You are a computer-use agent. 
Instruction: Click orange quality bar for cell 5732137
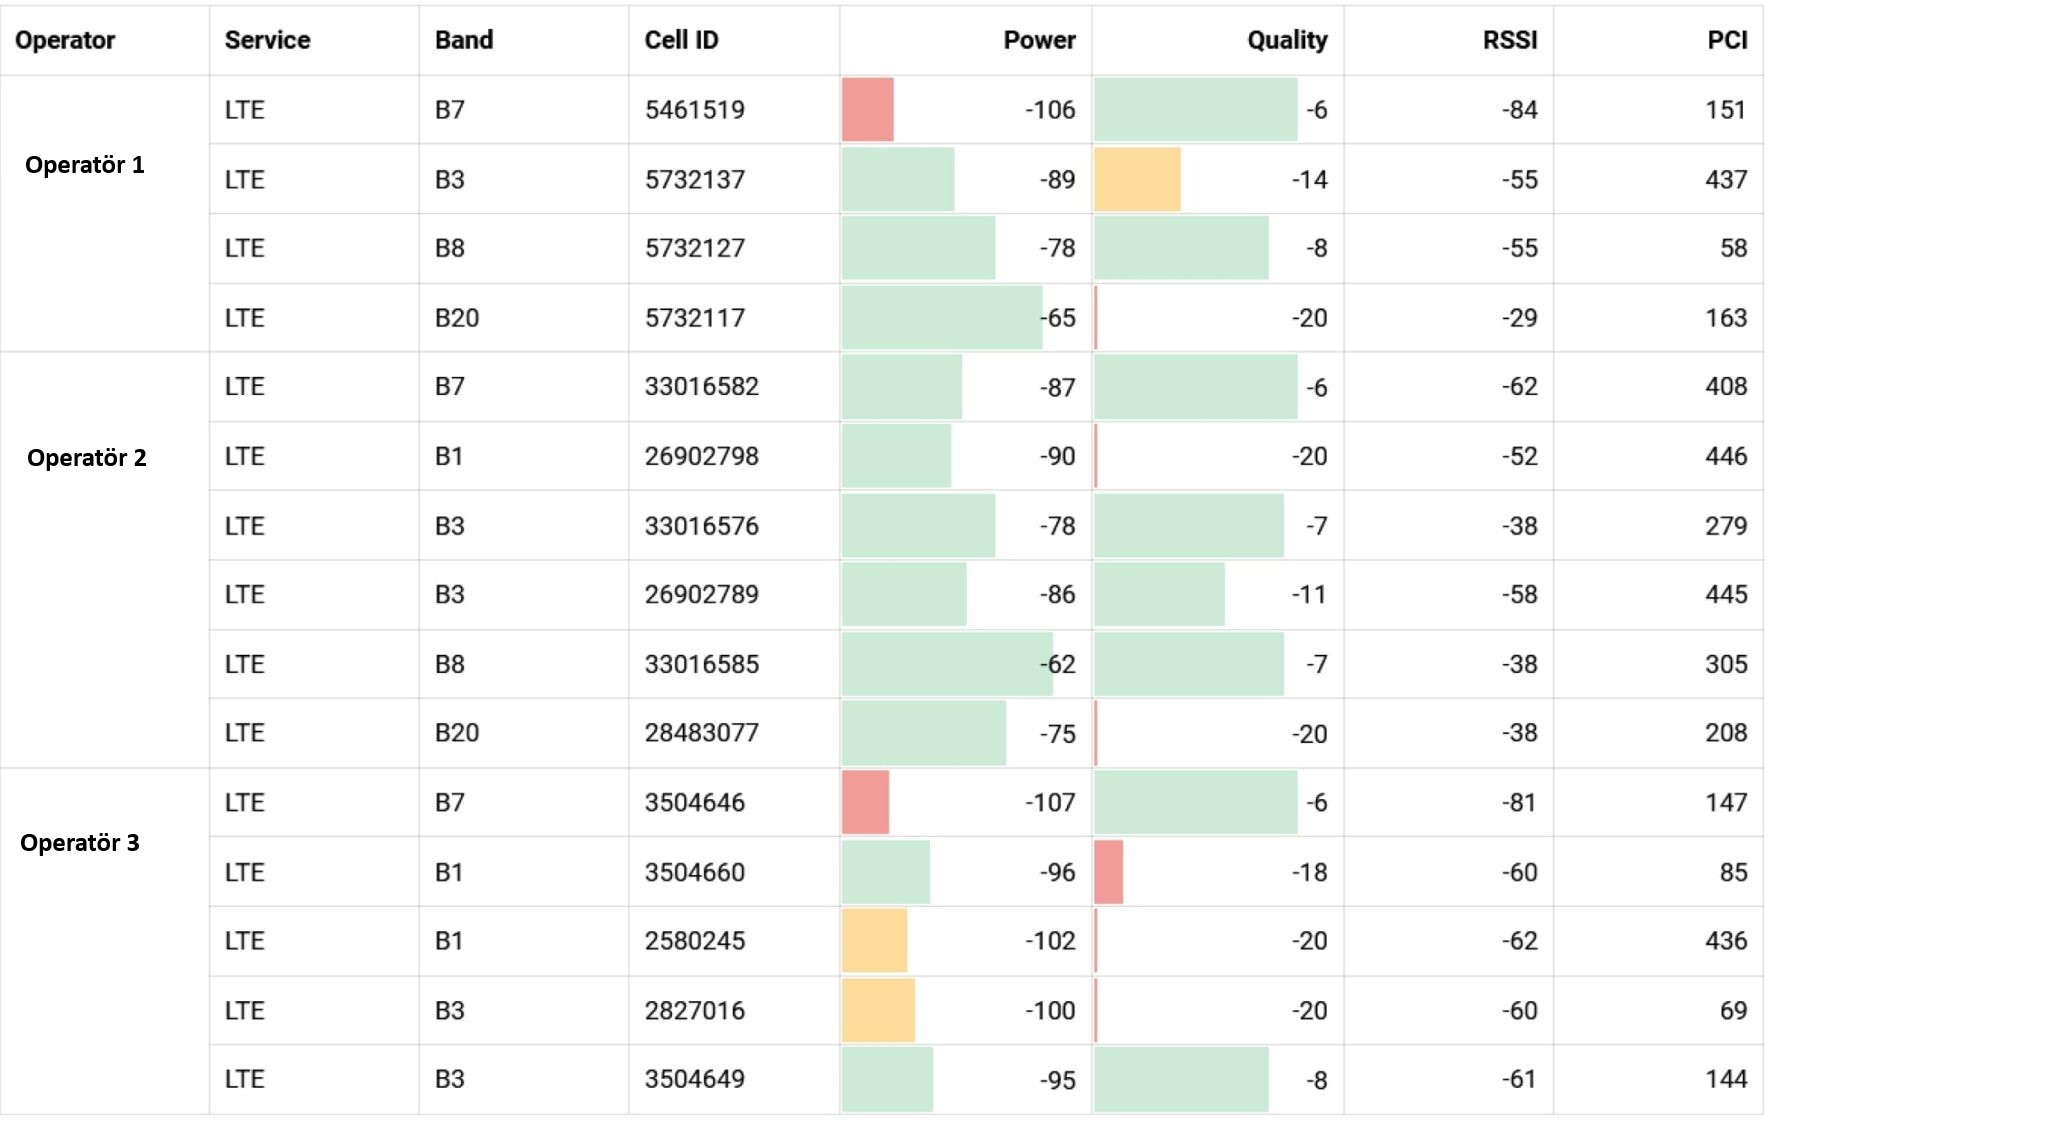point(1137,180)
